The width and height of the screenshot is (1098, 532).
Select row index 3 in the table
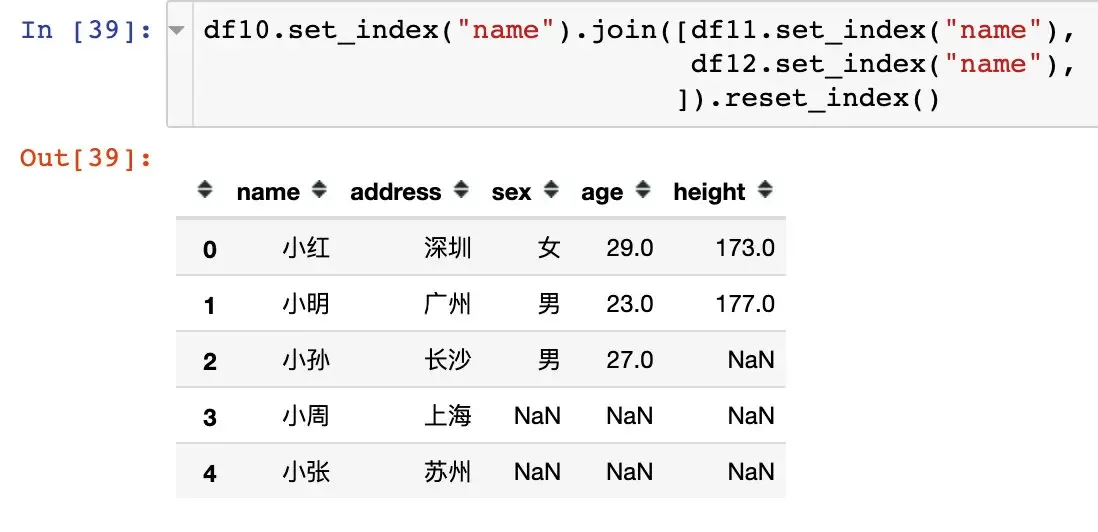click(209, 416)
